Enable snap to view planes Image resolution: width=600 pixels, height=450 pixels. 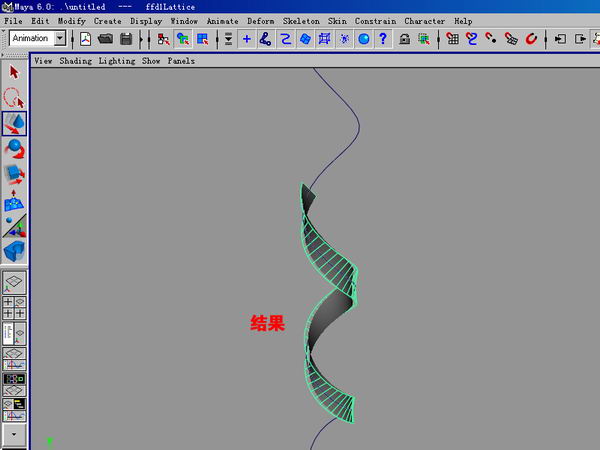pos(511,39)
